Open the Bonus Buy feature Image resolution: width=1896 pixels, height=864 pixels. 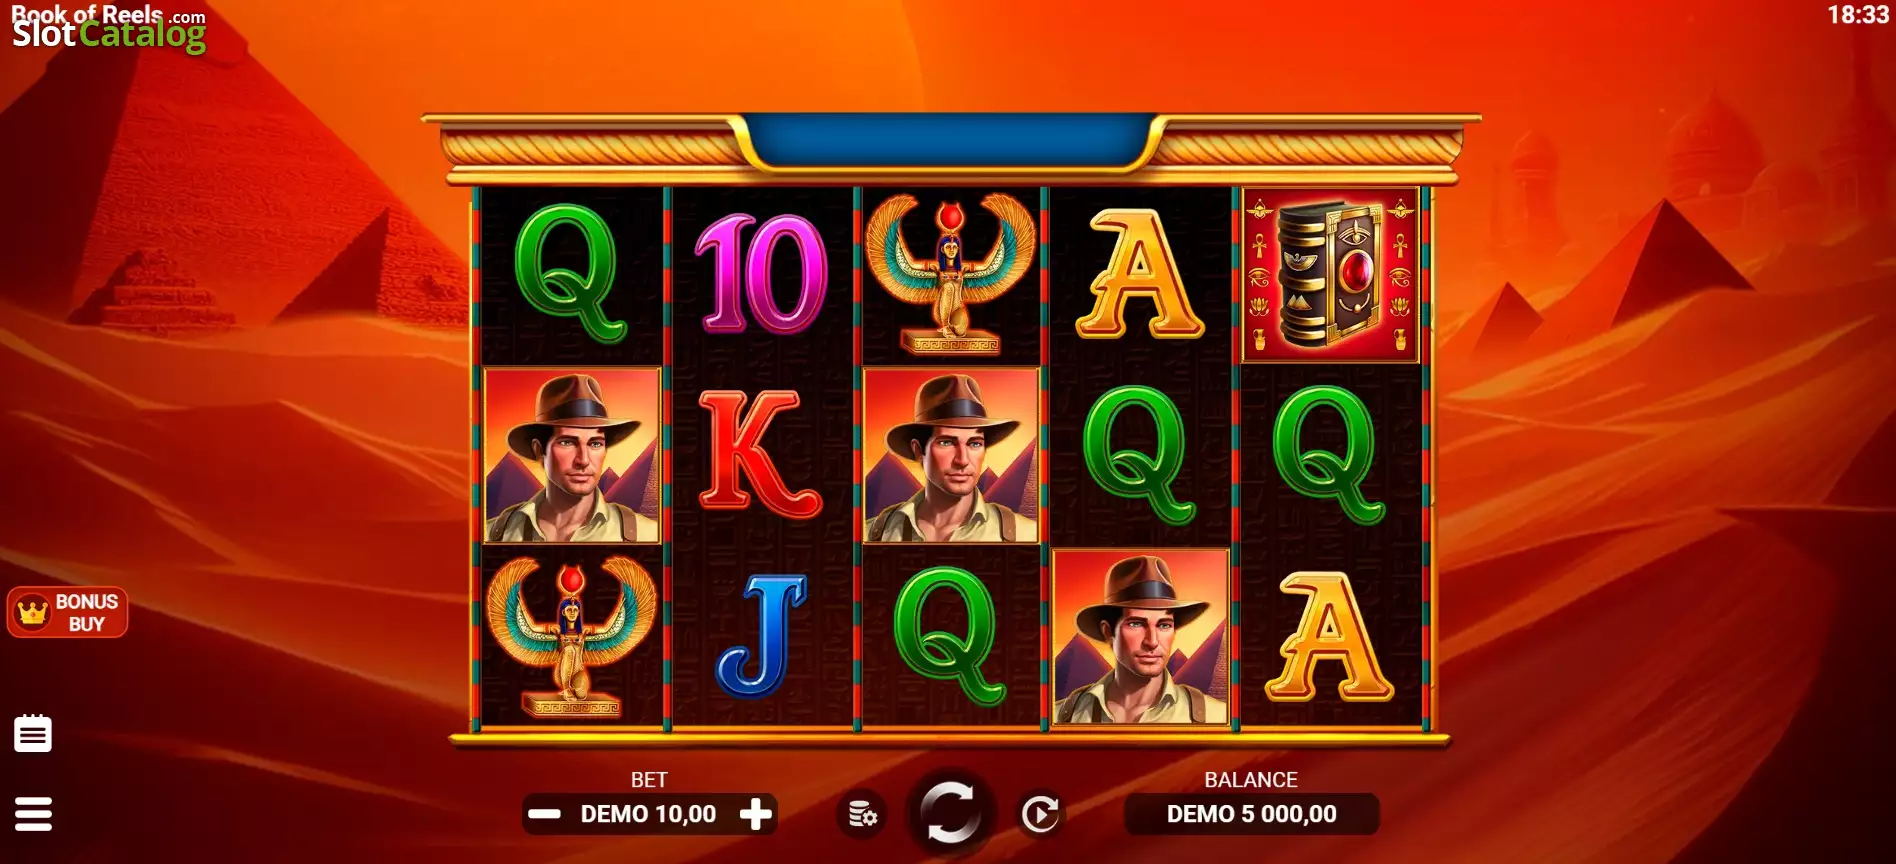click(x=68, y=612)
